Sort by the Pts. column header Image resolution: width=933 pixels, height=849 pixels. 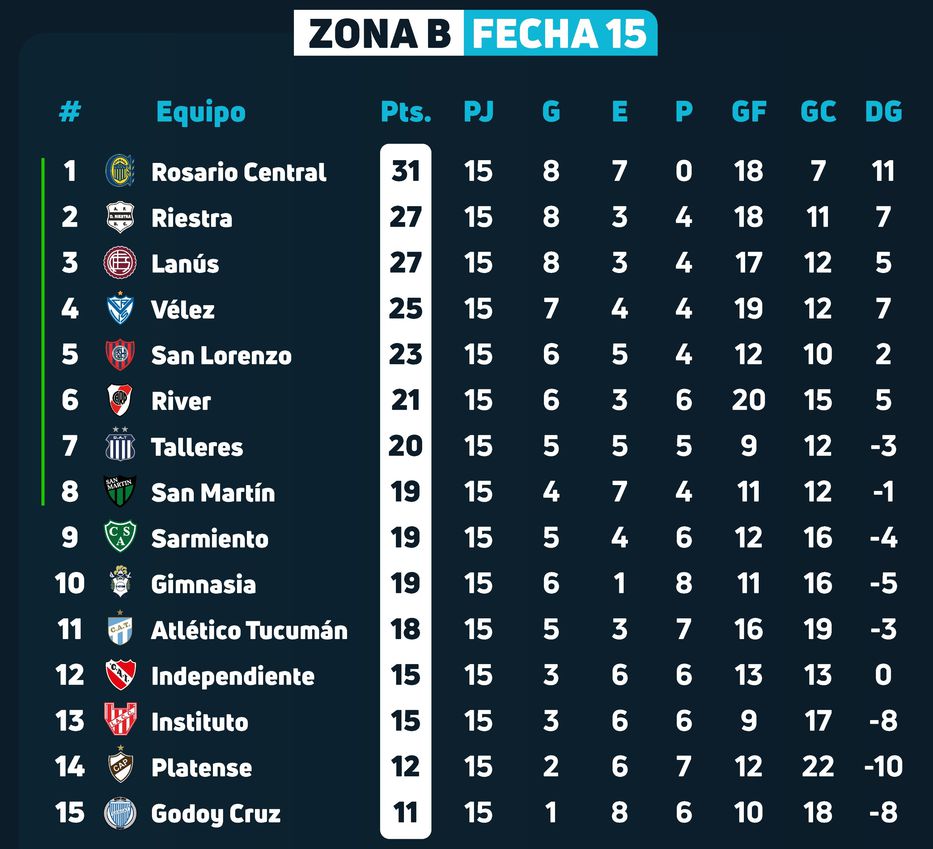pyautogui.click(x=405, y=112)
